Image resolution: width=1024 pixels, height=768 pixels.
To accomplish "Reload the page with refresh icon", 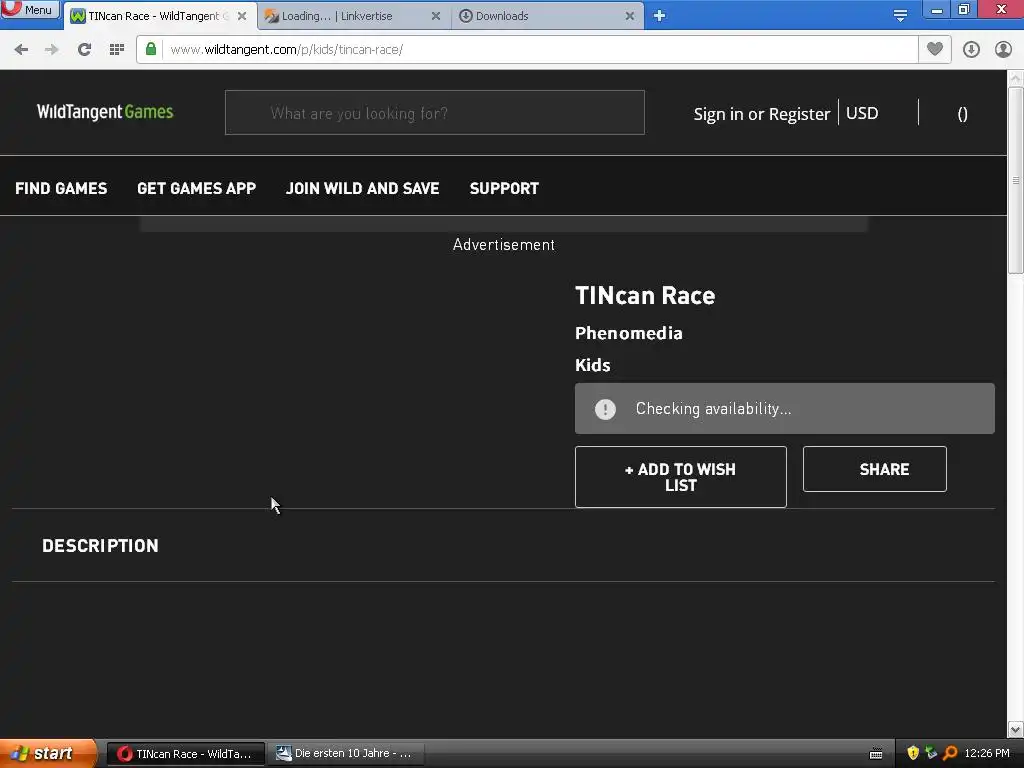I will [84, 50].
